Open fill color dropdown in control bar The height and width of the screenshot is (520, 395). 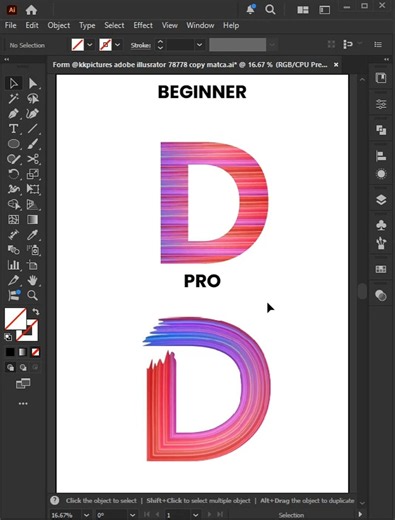tap(90, 44)
